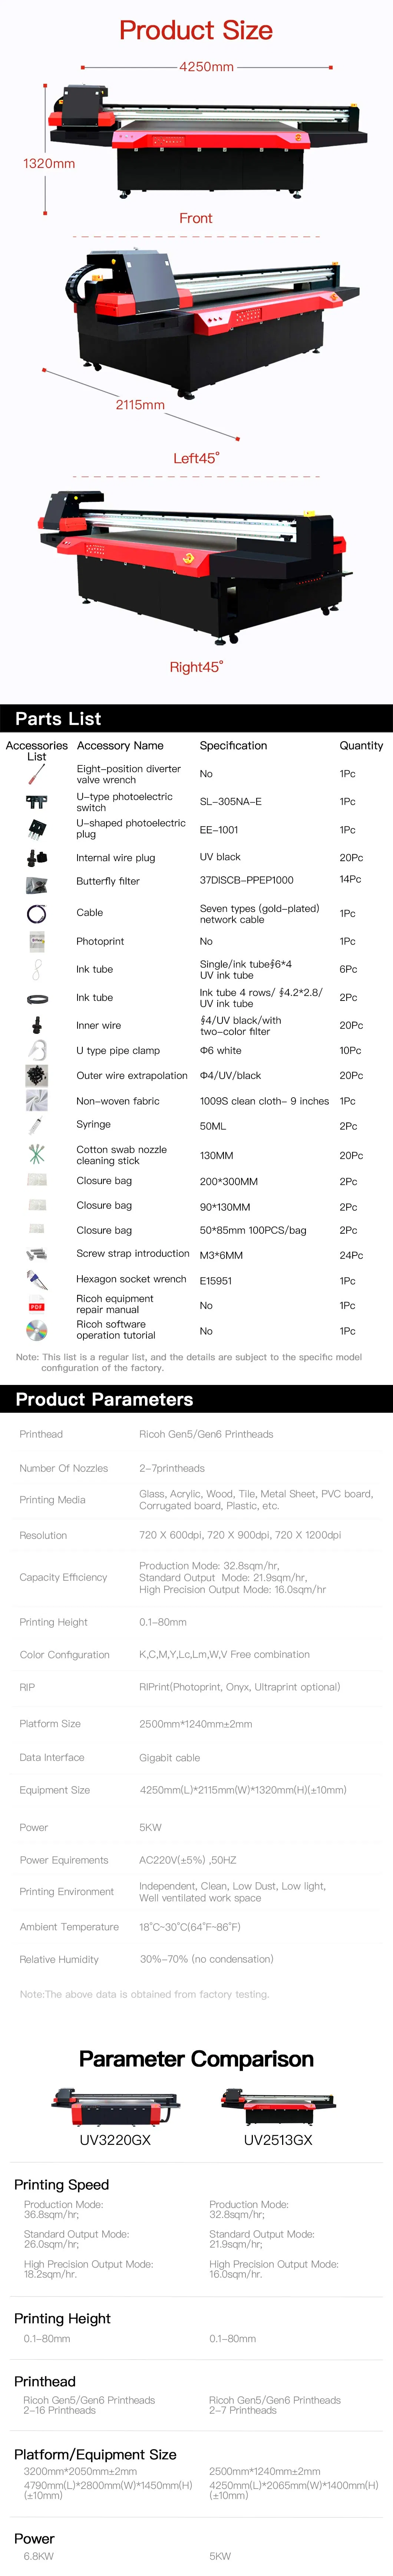Click the Parameter Comparison heading
Screen dimensions: 393x2576
(196, 2059)
